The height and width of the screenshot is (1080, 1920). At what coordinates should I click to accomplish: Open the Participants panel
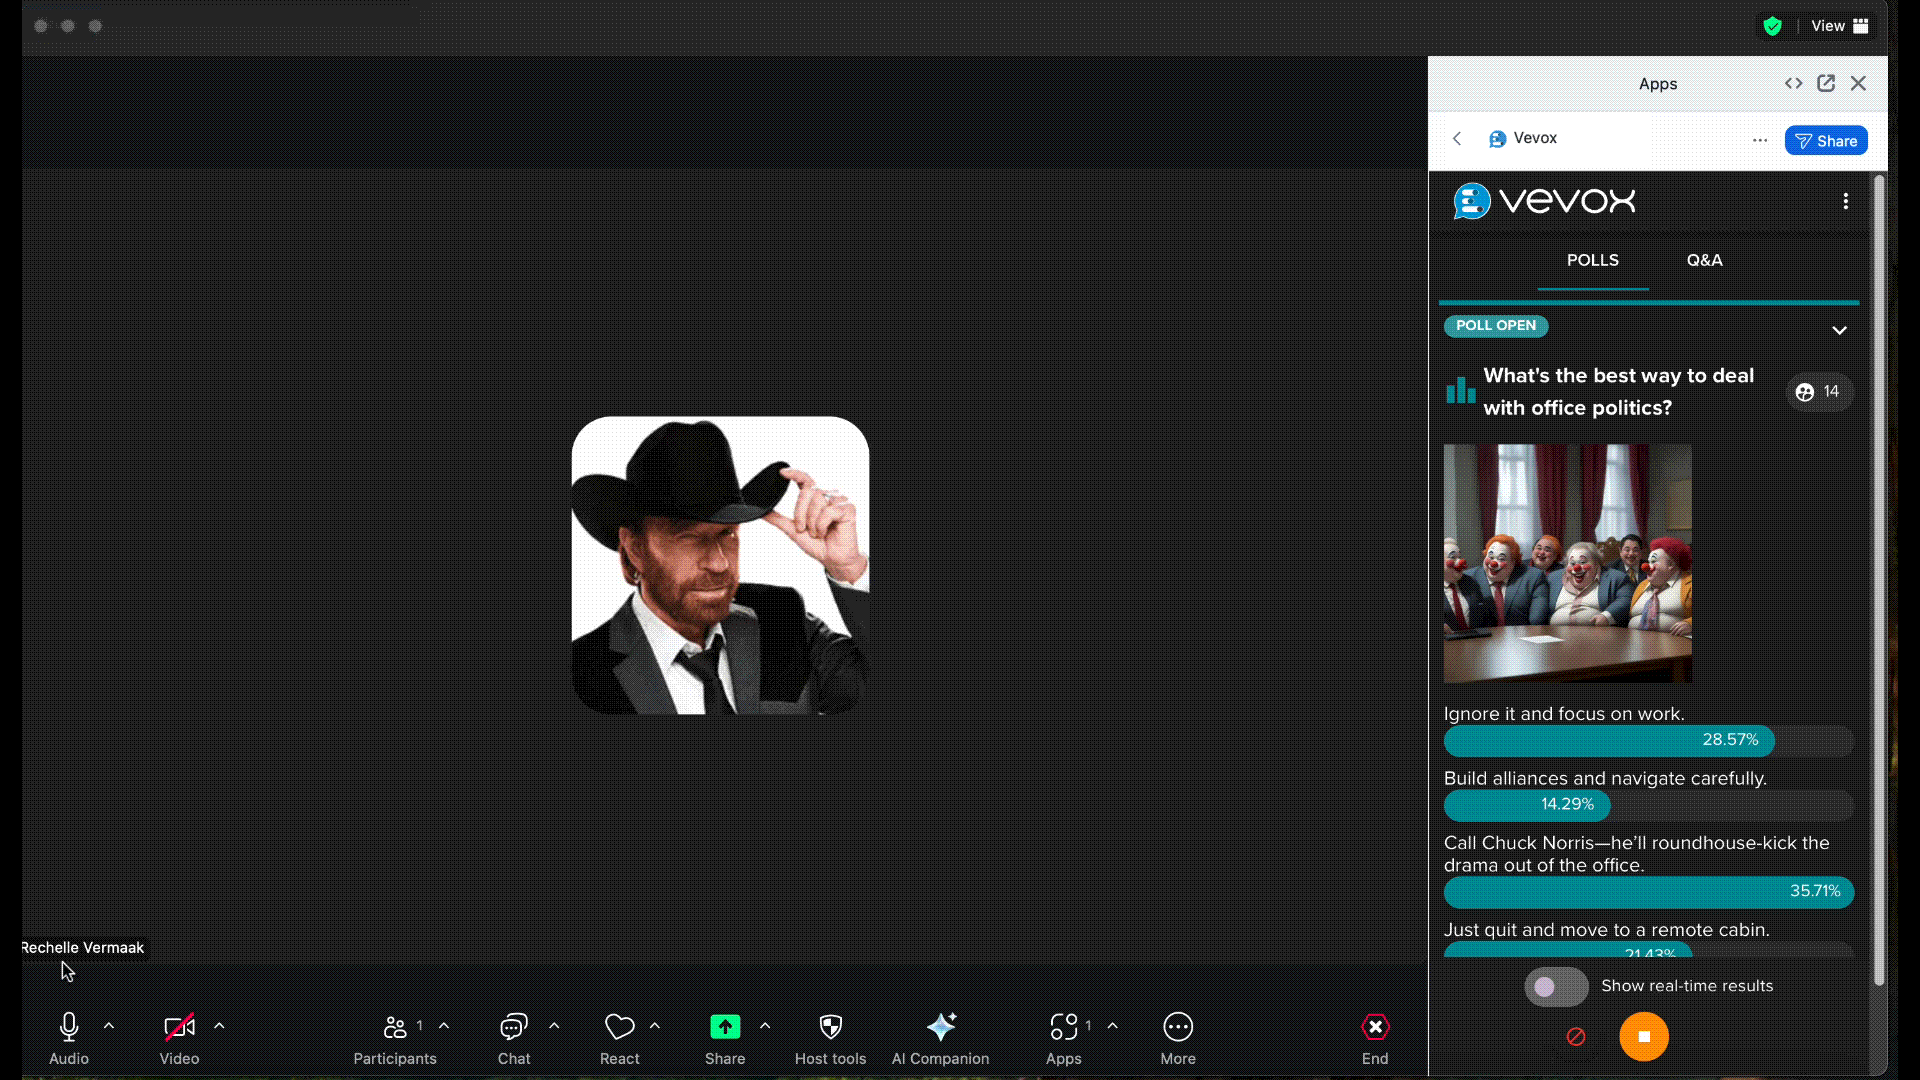pos(395,1038)
